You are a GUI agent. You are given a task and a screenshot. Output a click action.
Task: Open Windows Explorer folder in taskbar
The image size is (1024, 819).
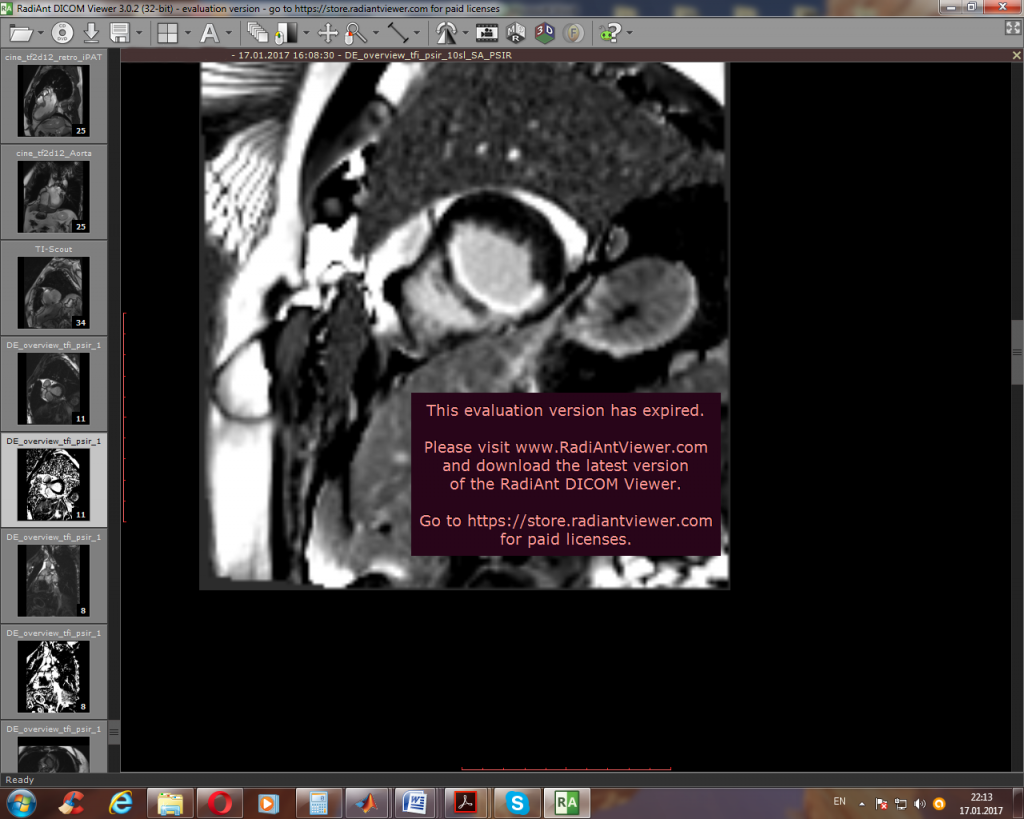[170, 803]
